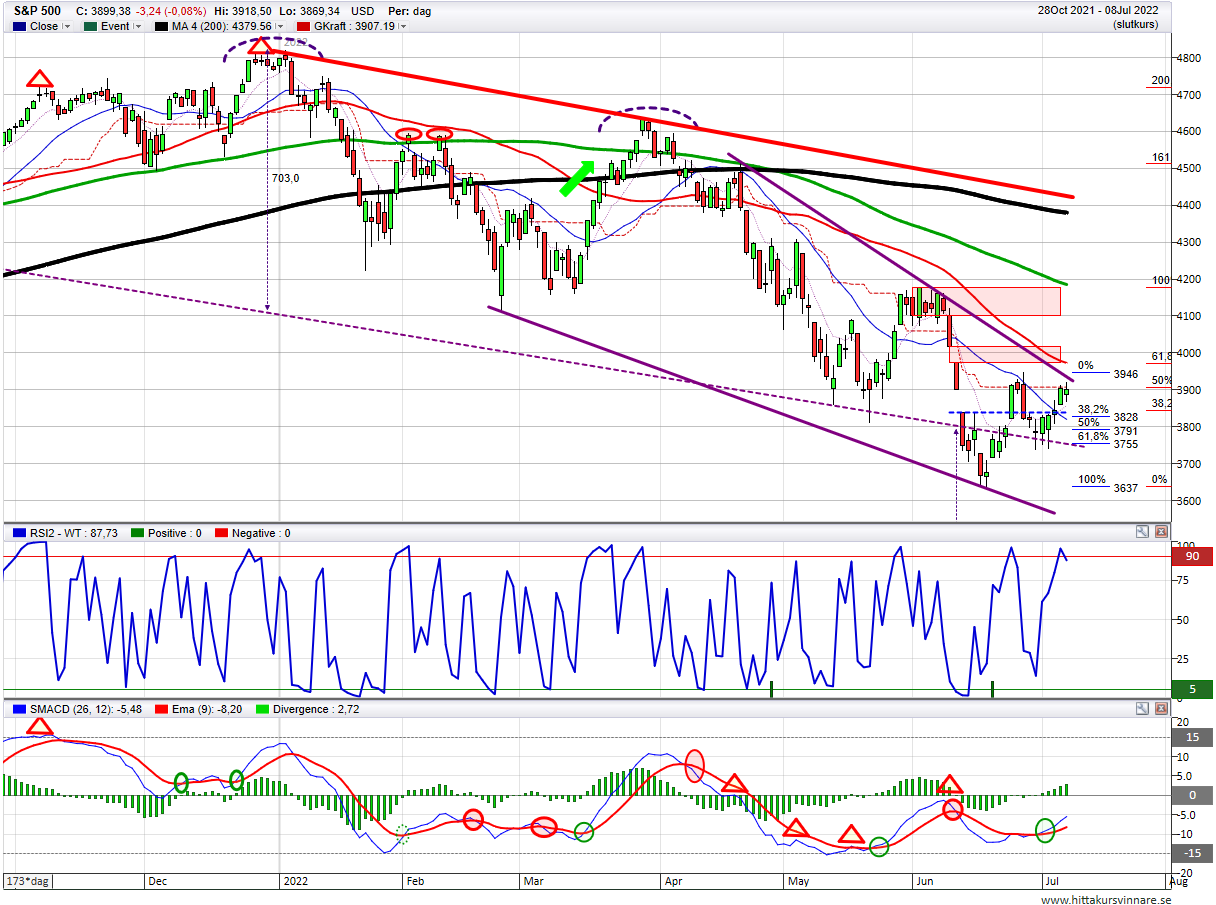
Task: Click the blue Close color swatch
Action: pos(19,27)
